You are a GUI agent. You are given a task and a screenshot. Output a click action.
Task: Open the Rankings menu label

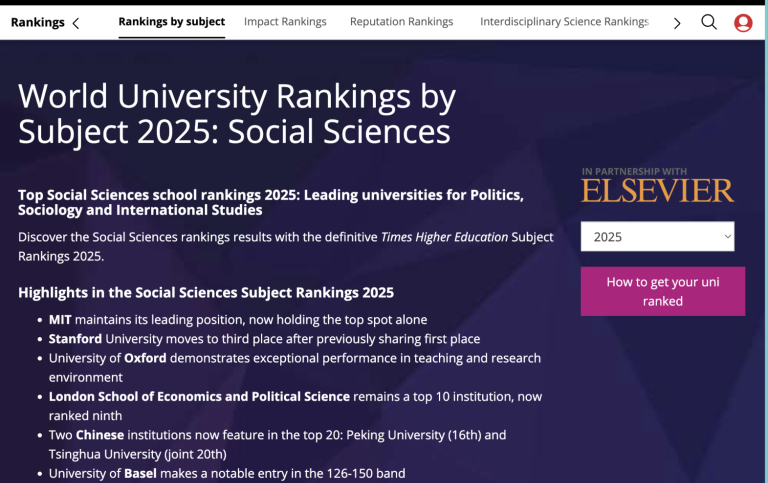pyautogui.click(x=37, y=22)
